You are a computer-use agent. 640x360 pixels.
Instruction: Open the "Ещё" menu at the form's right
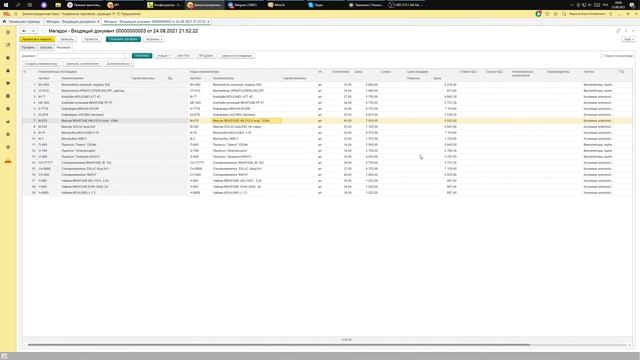click(x=628, y=39)
